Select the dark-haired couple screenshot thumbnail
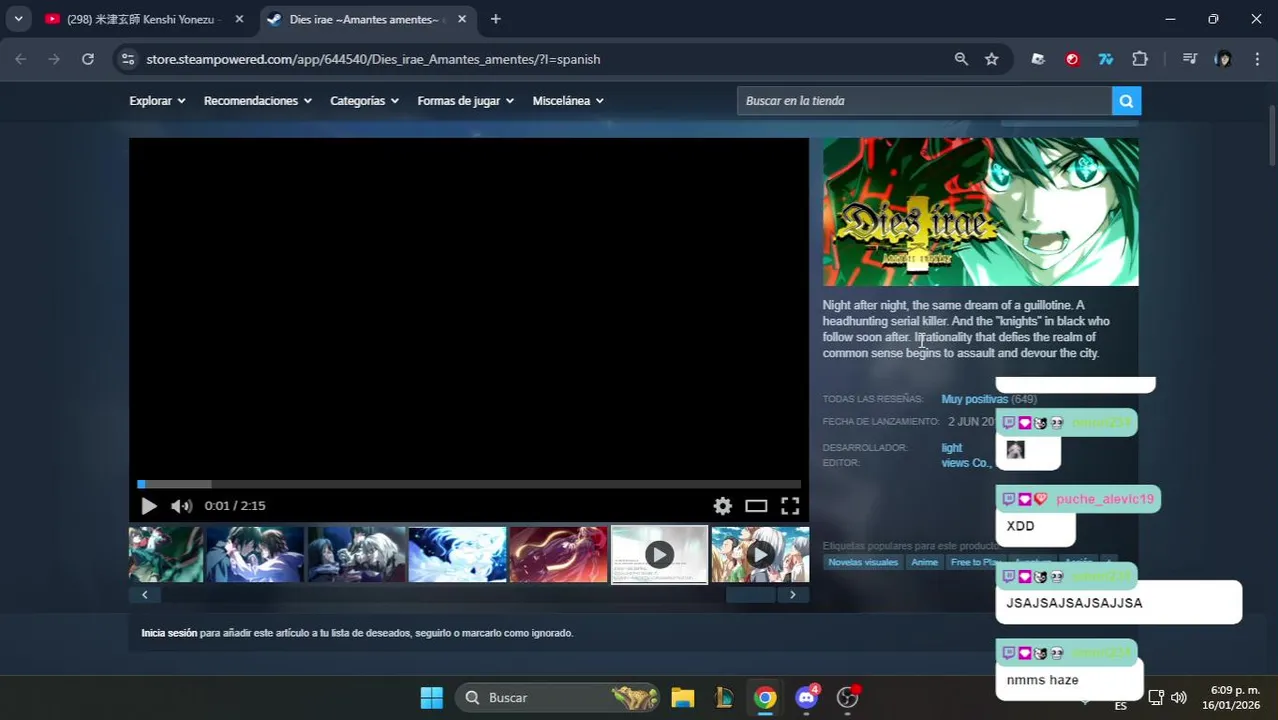 tap(255, 555)
